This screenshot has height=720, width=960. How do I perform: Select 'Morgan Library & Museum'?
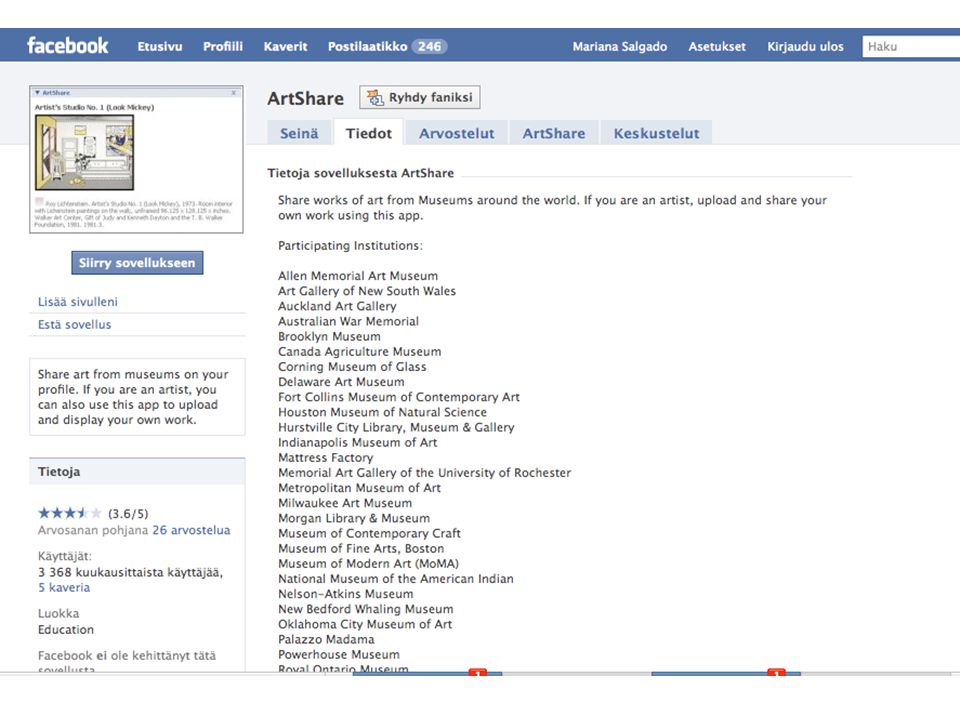point(354,518)
